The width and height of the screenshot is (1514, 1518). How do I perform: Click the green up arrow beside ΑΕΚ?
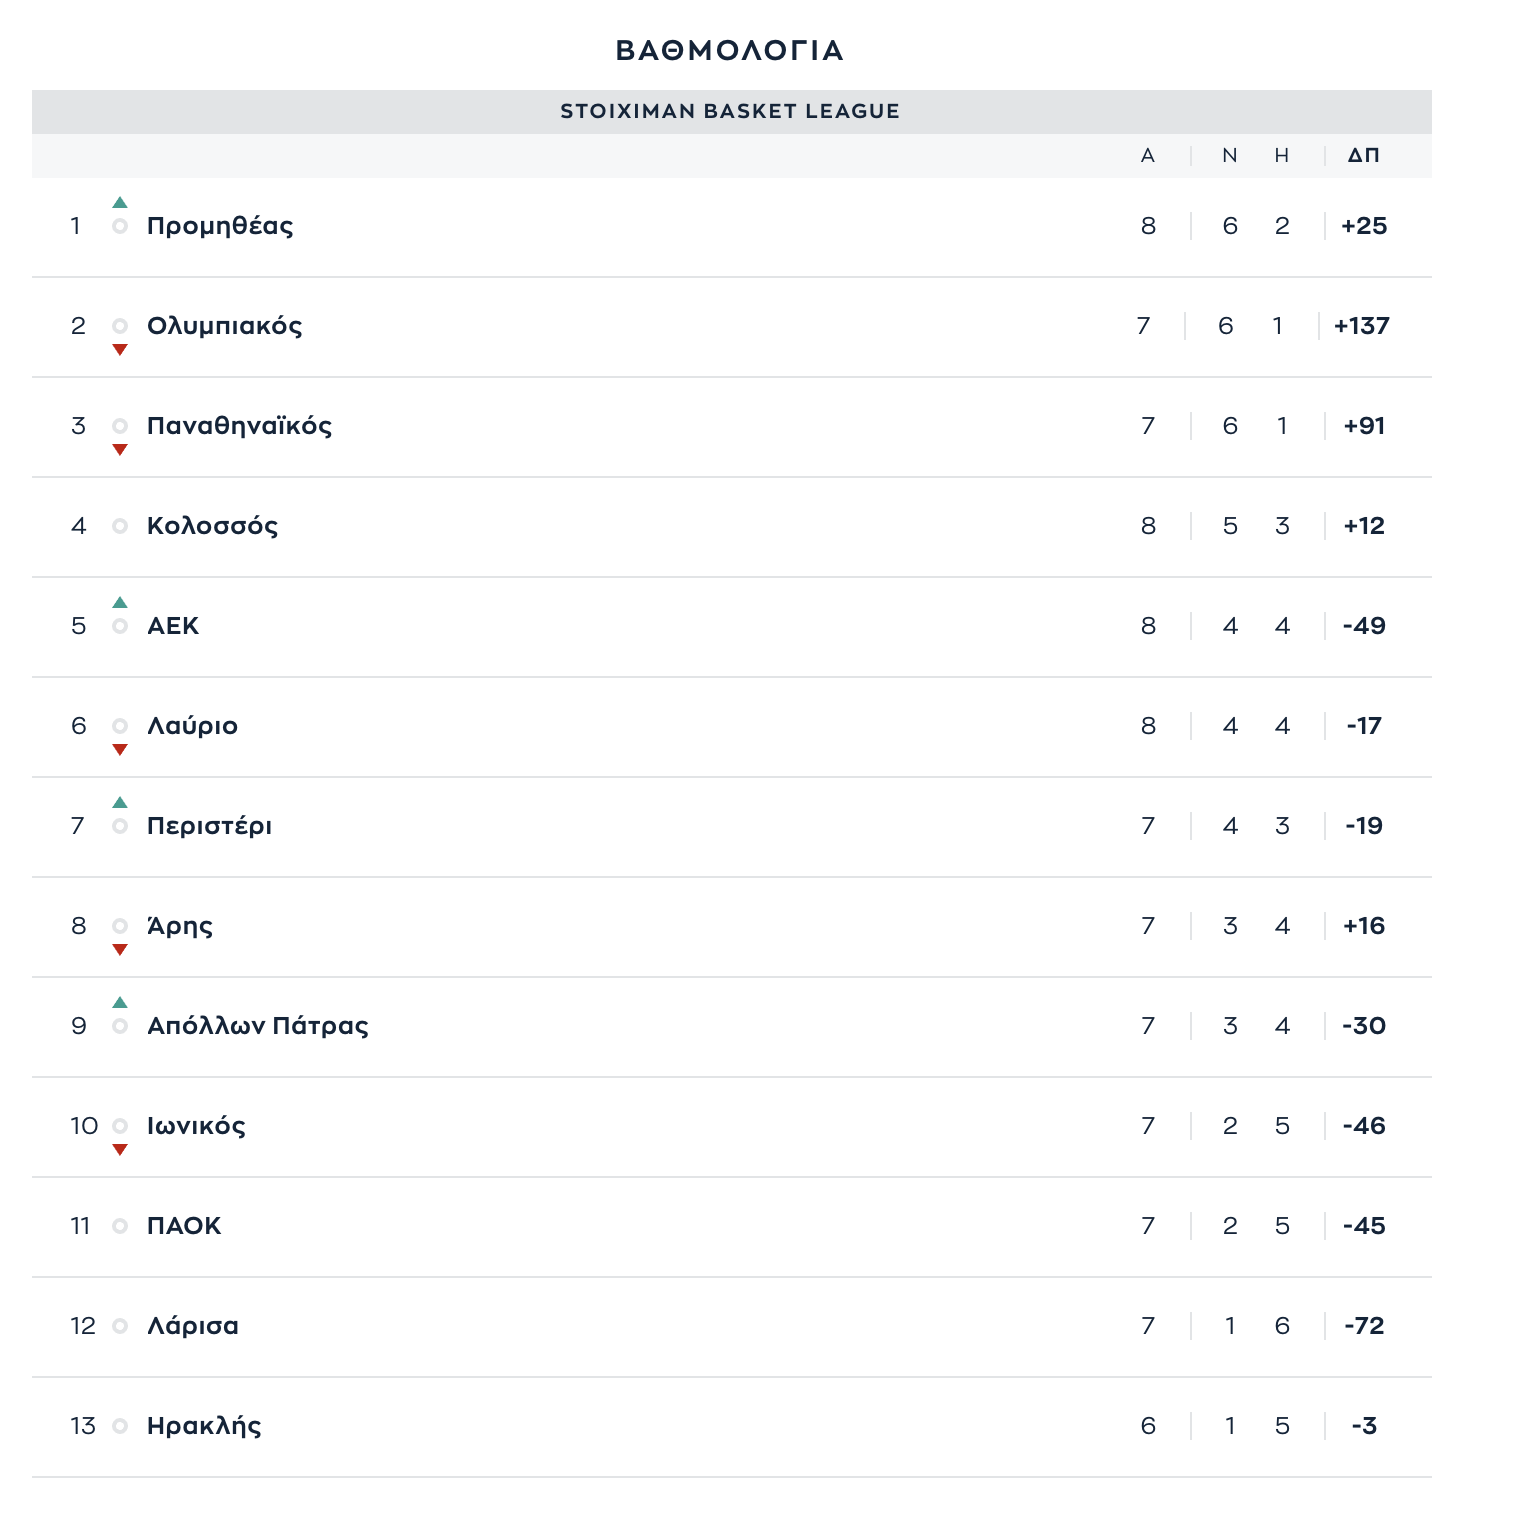[120, 603]
